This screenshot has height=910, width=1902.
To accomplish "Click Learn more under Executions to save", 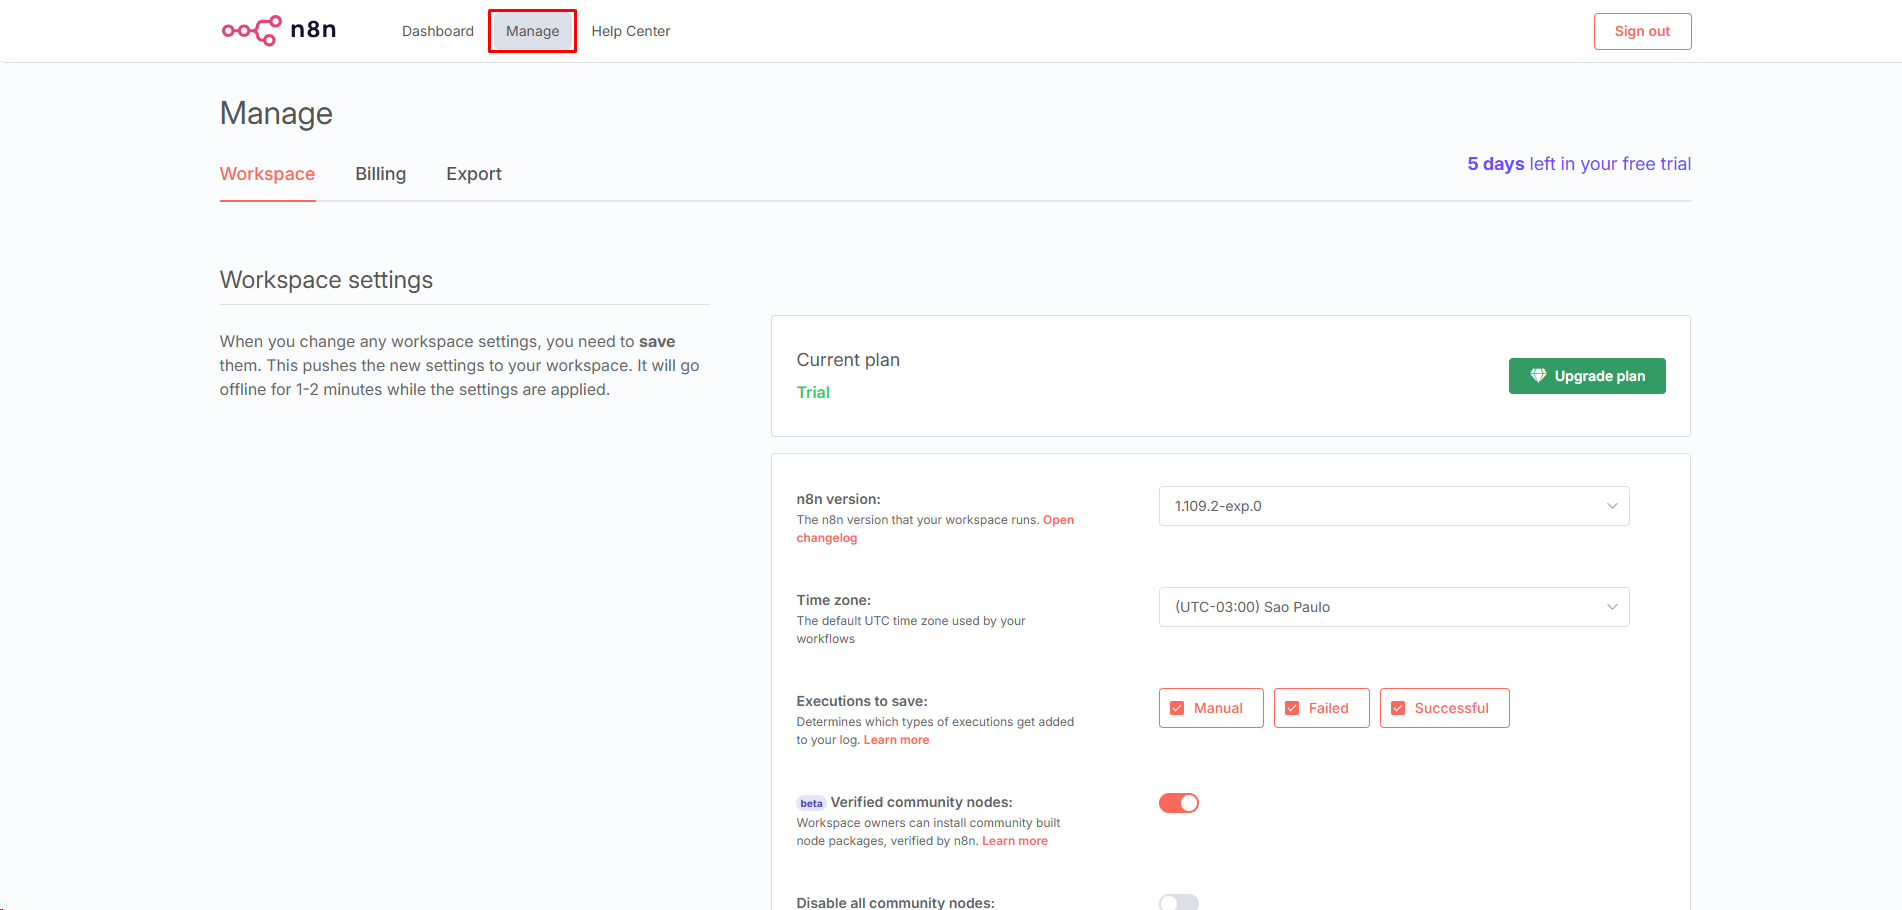I will pyautogui.click(x=896, y=740).
